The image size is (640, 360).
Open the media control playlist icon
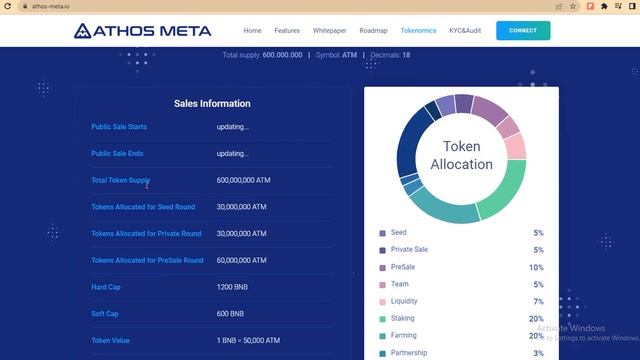tap(618, 6)
